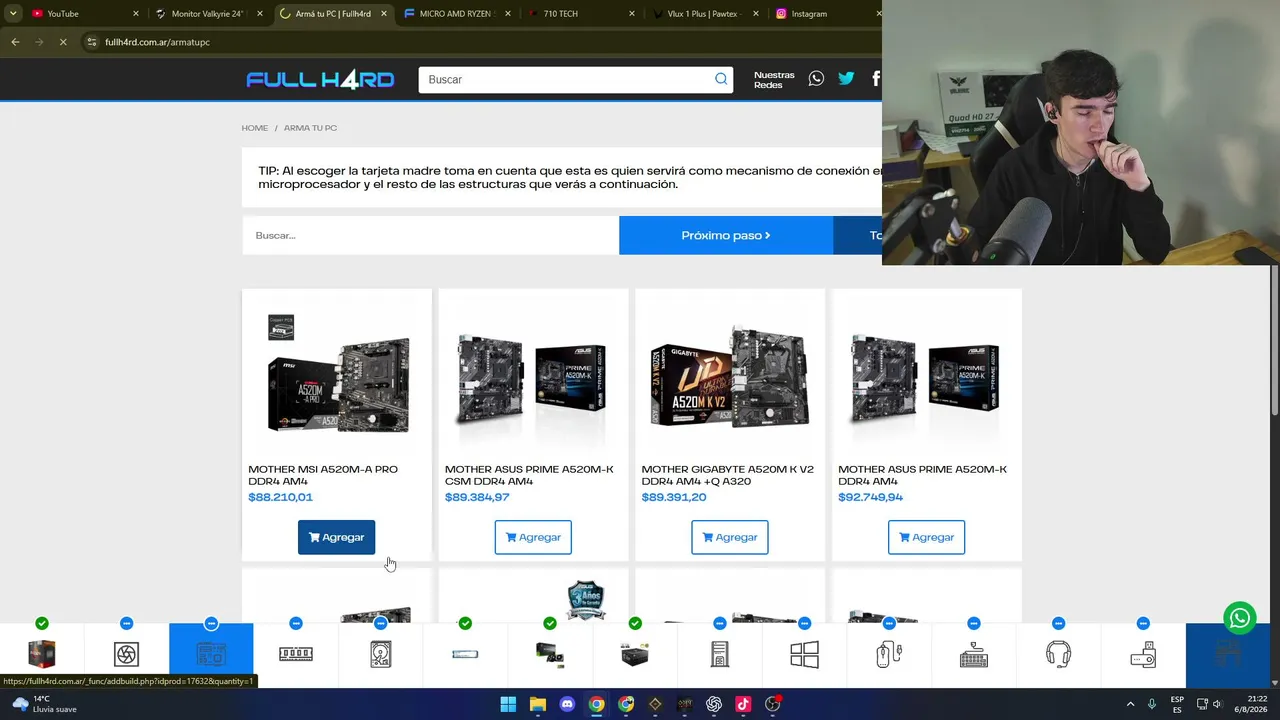Open the GIGABYTE A520M K V2 image
The image size is (1280, 720).
(729, 378)
